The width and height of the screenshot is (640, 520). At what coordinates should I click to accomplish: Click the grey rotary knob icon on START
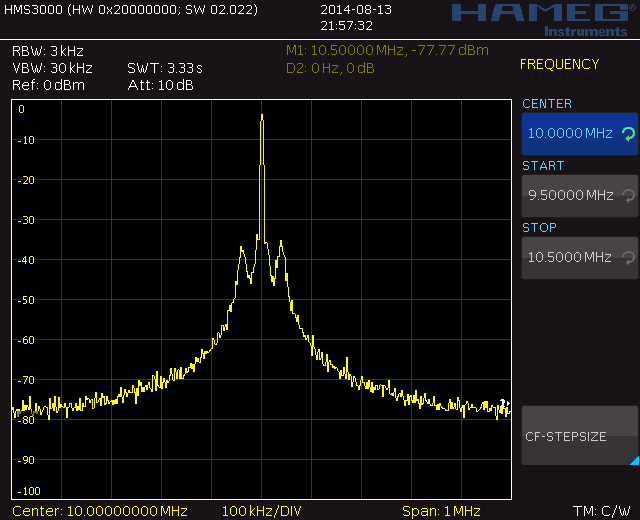629,196
